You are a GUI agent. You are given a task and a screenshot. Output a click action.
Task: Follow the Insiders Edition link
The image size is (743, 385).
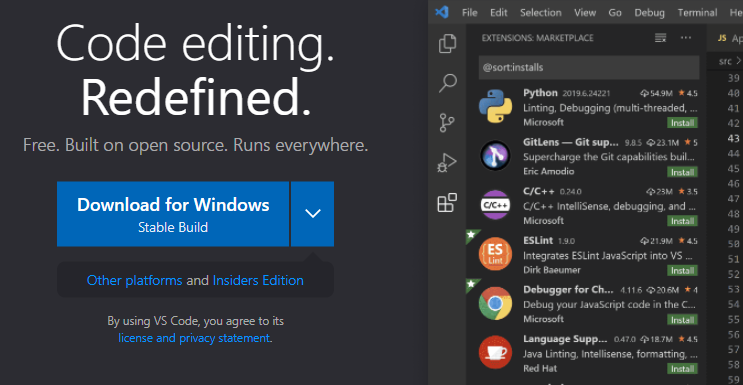[258, 280]
